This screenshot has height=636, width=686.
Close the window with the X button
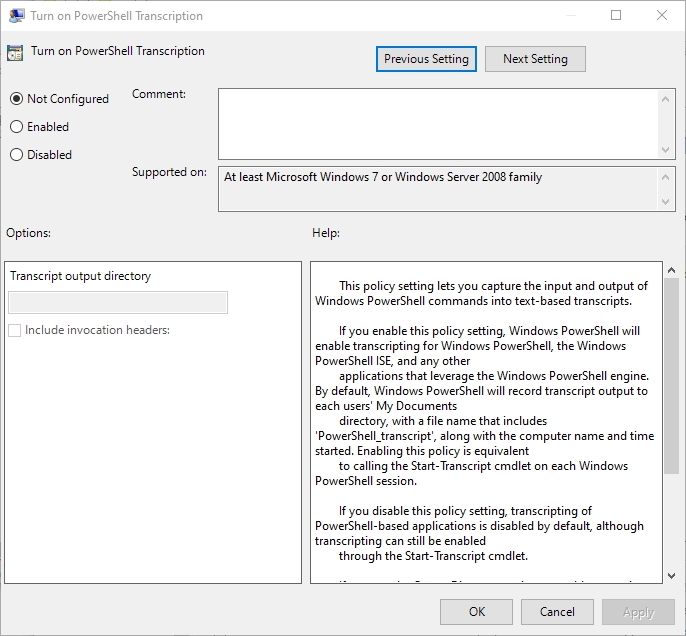tap(662, 16)
